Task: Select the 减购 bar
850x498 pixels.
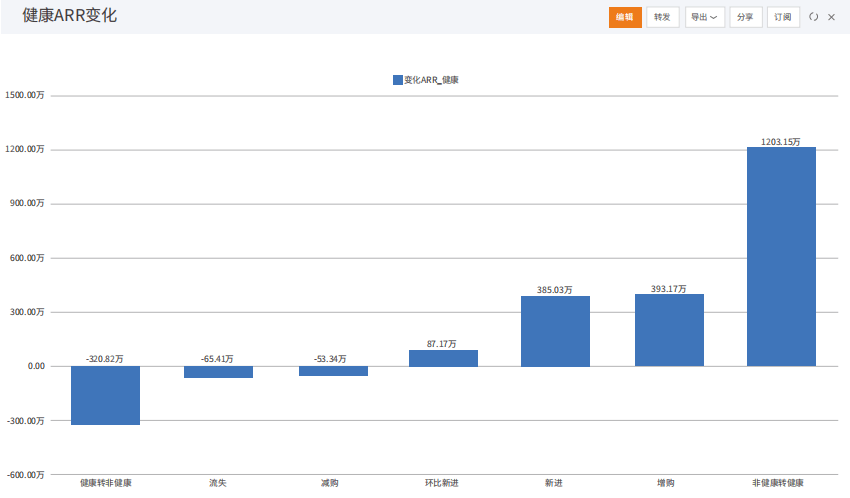Action: [333, 371]
